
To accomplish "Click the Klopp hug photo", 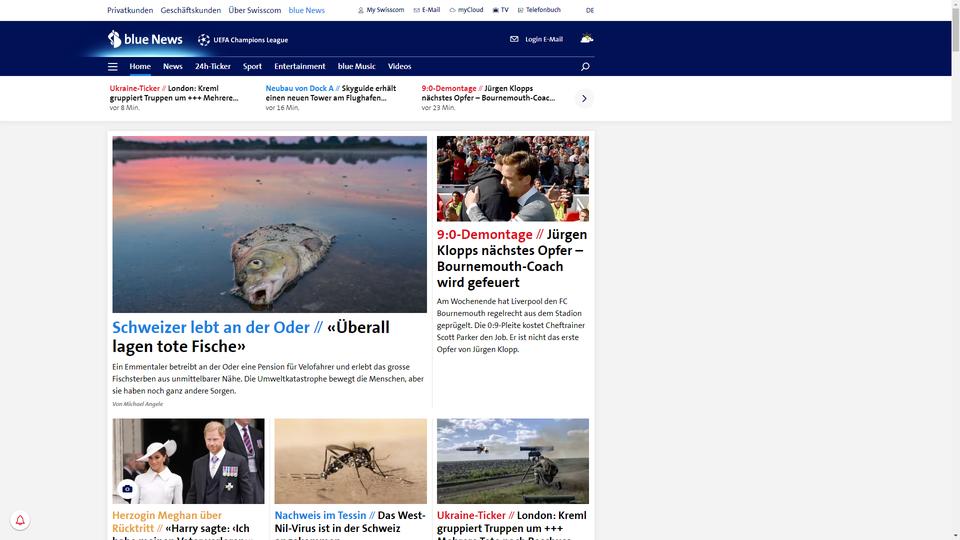I will tap(512, 178).
